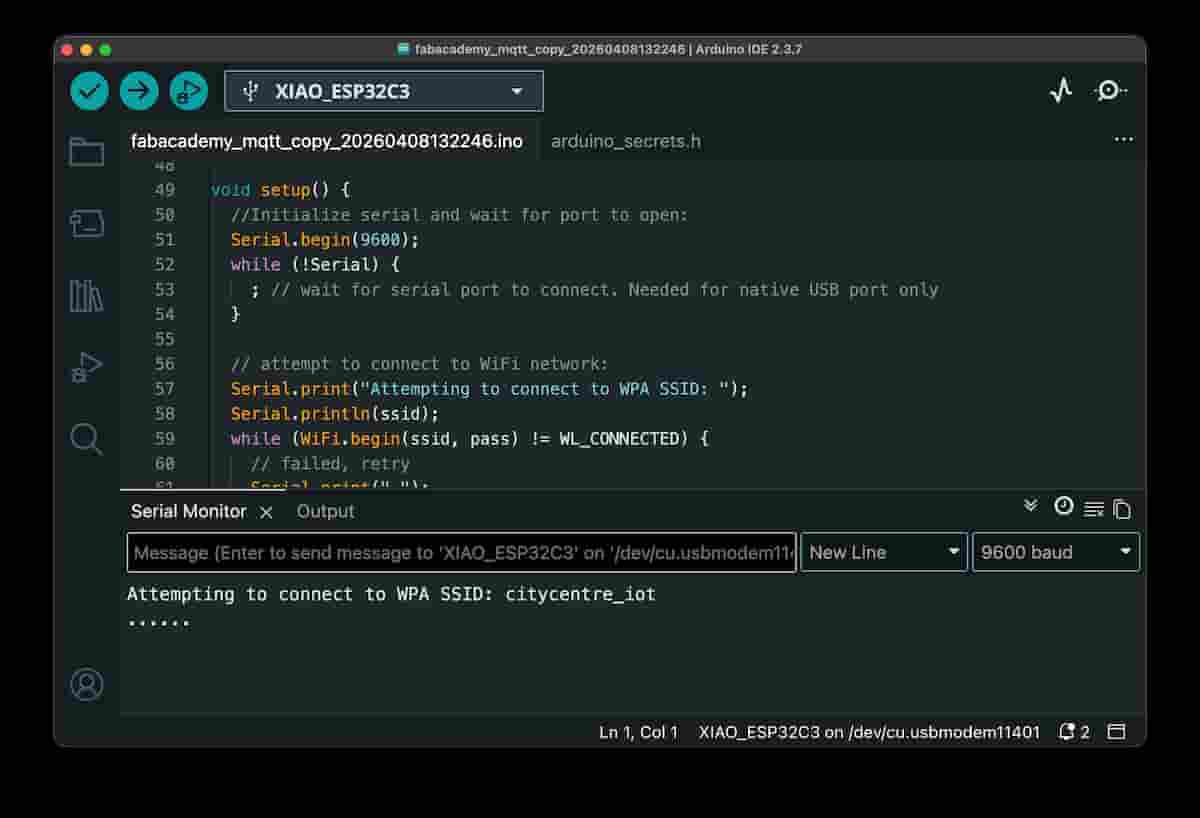Open the Library Manager sidebar icon
This screenshot has width=1200, height=818.
pyautogui.click(x=87, y=296)
